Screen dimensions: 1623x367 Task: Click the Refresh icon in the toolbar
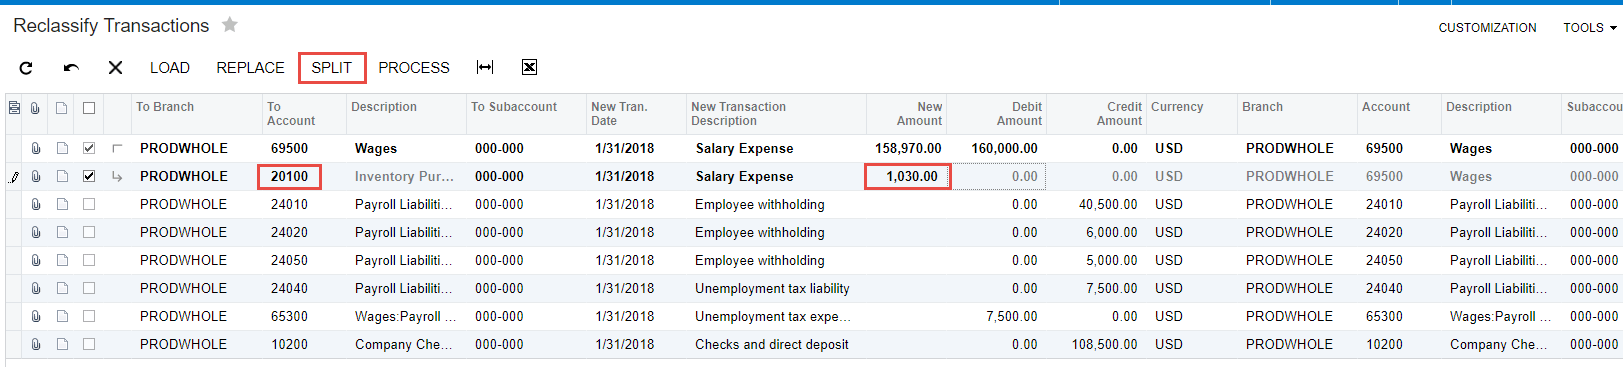pos(26,68)
